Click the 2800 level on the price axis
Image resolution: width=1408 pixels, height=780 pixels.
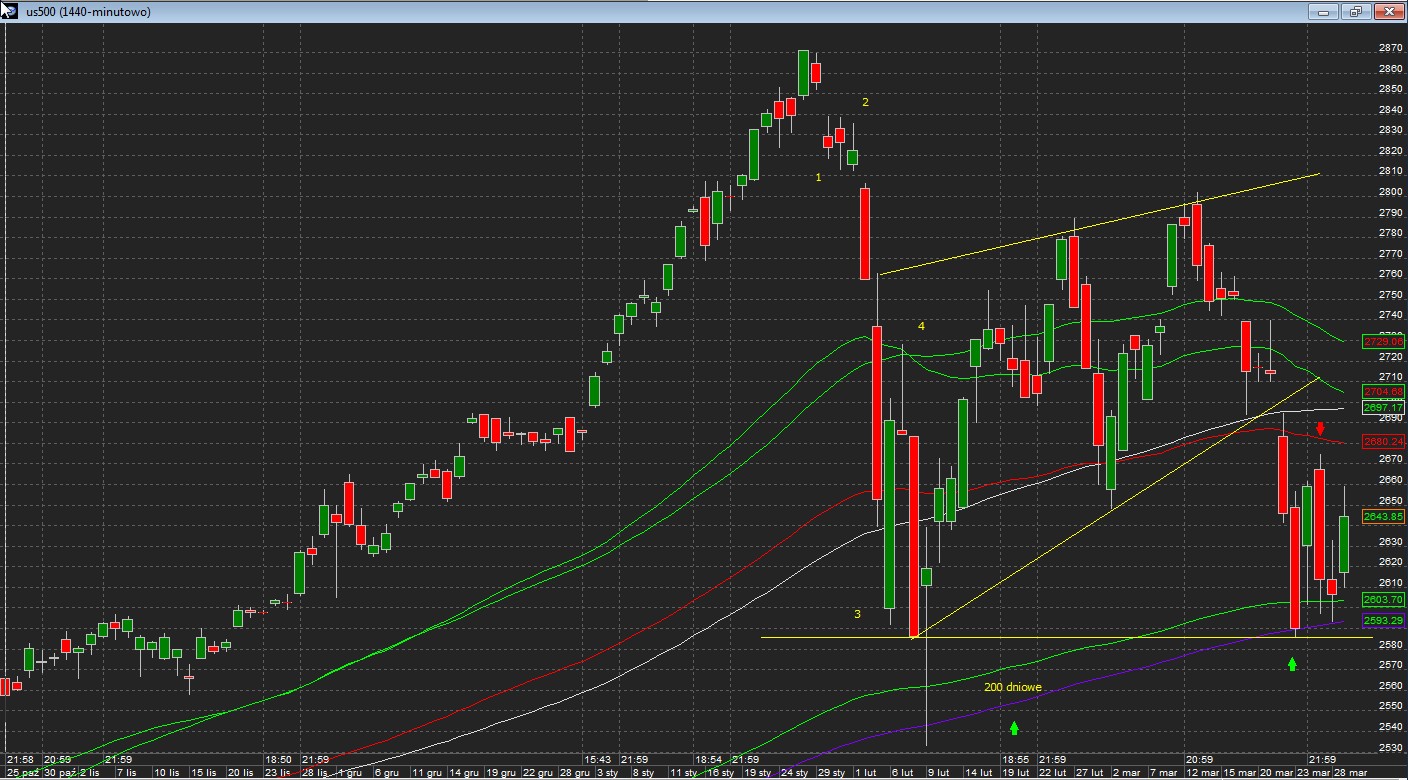coord(1389,192)
